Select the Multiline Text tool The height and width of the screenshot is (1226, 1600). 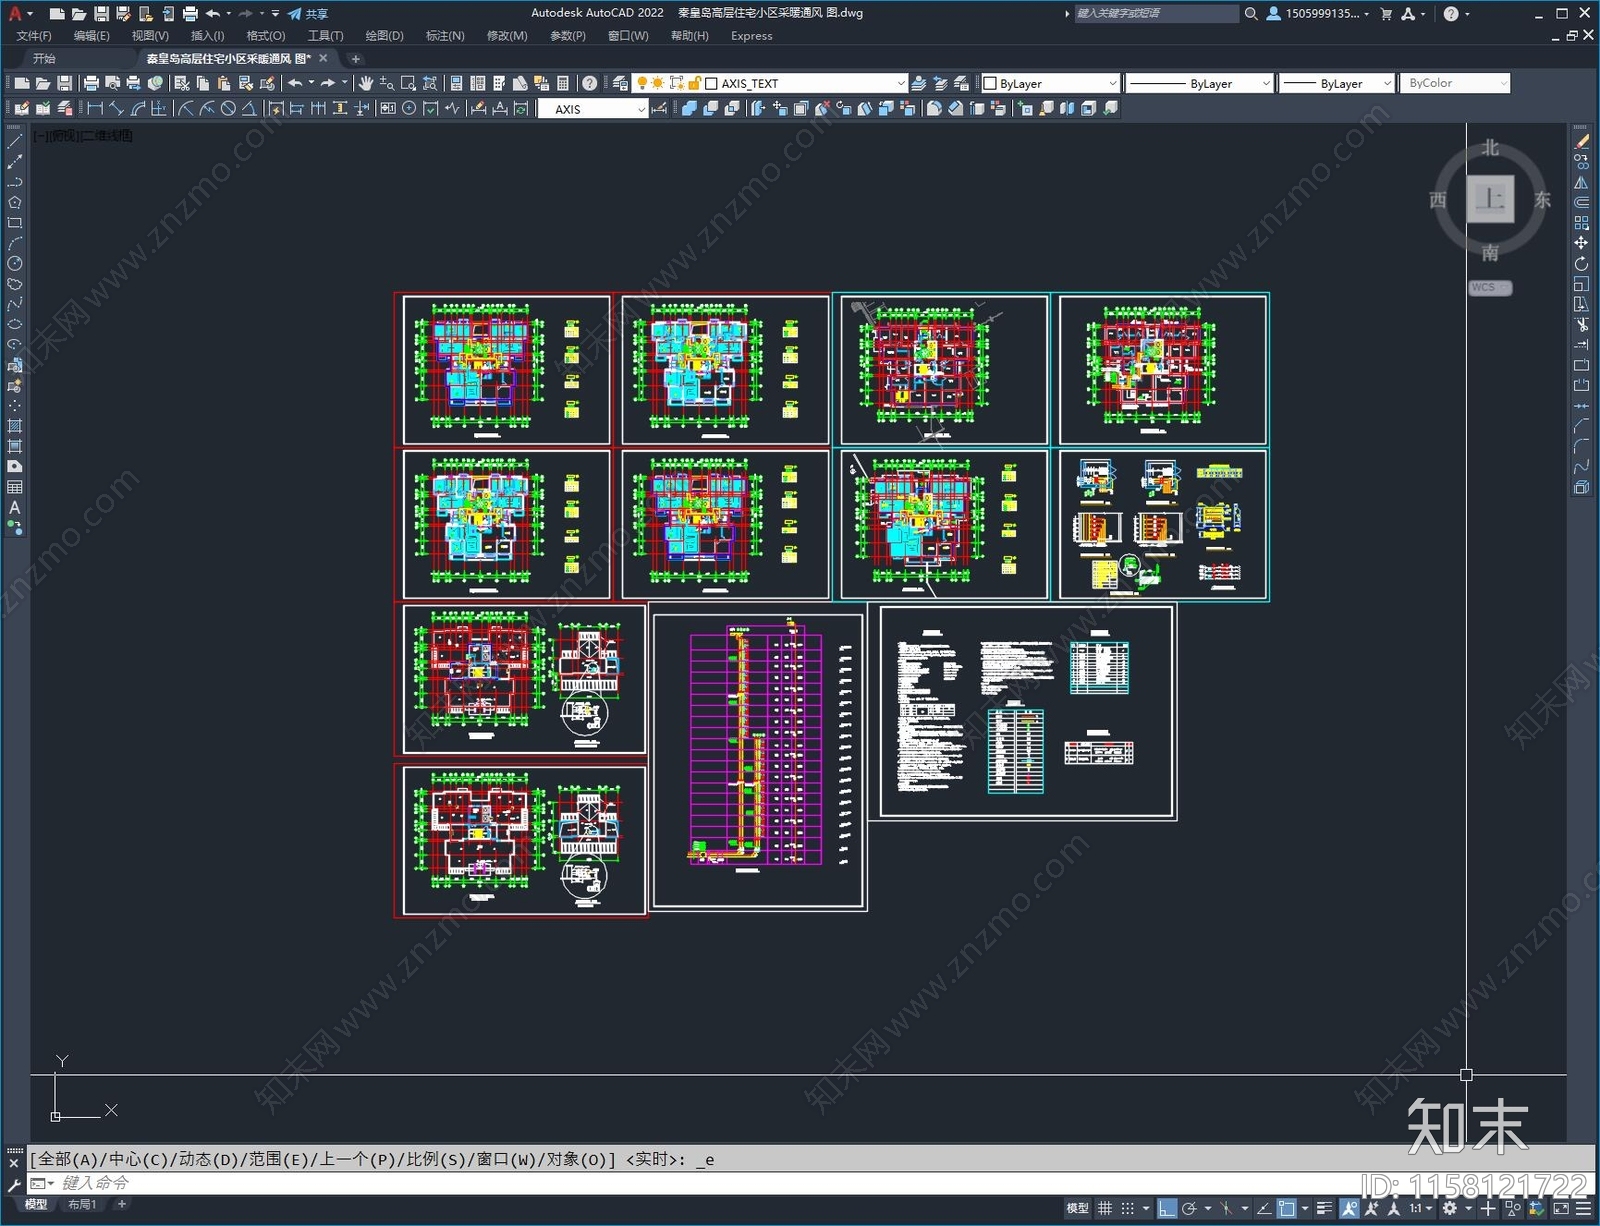click(x=14, y=508)
